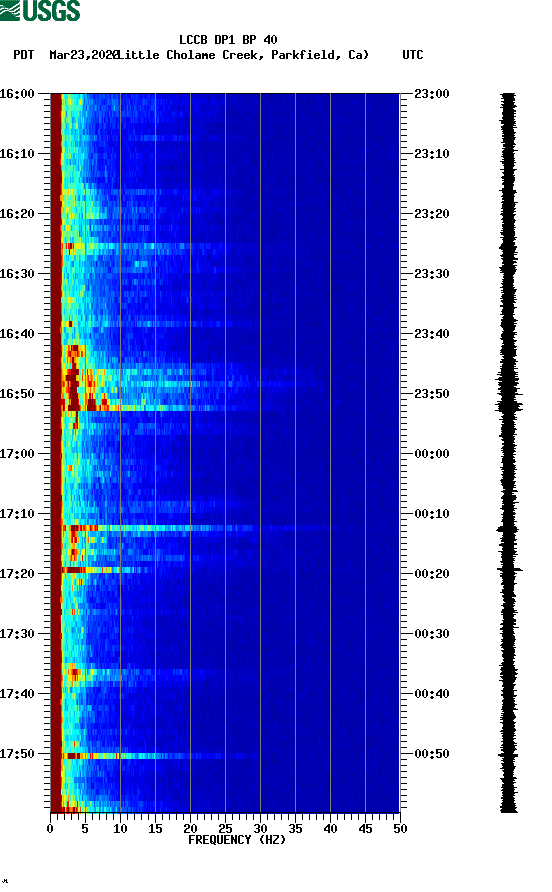Click the 17:20 PDT time label
Image resolution: width=552 pixels, height=892 pixels.
point(17,574)
